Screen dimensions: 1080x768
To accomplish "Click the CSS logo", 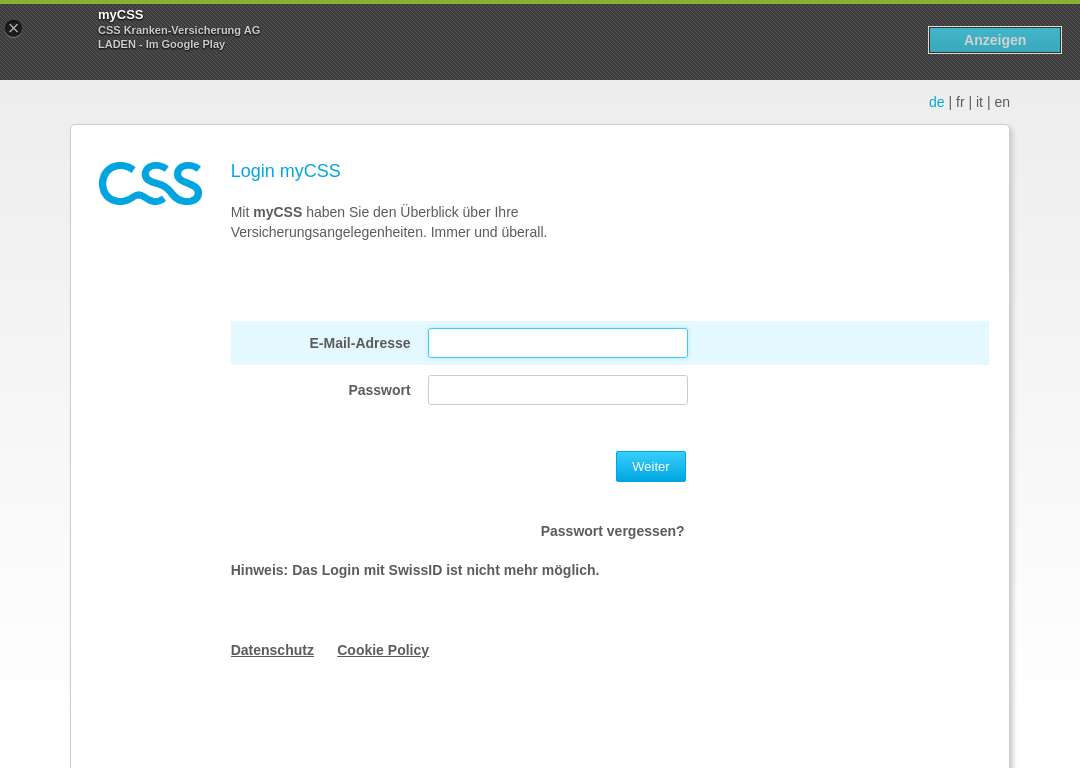I will (x=150, y=183).
